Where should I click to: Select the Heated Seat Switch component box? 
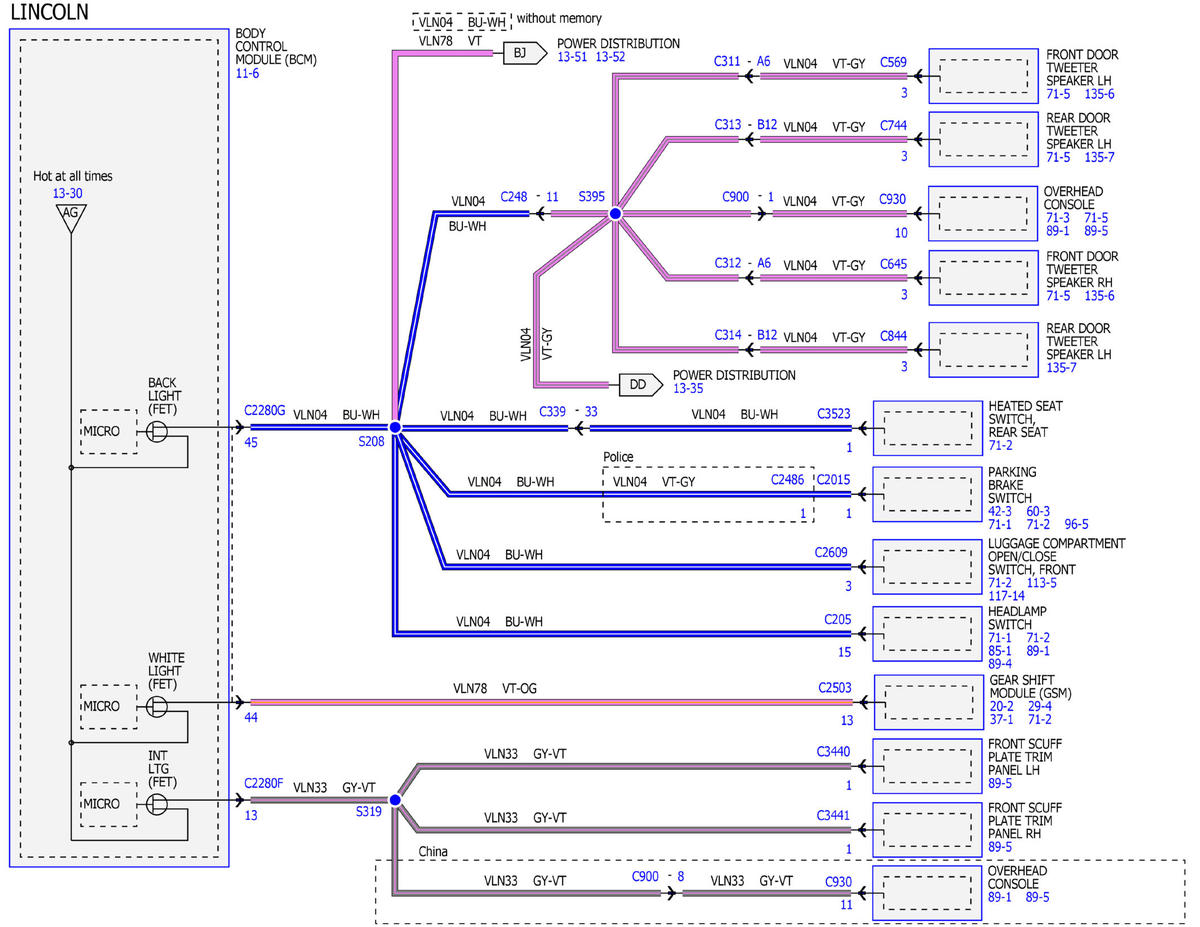tap(928, 428)
